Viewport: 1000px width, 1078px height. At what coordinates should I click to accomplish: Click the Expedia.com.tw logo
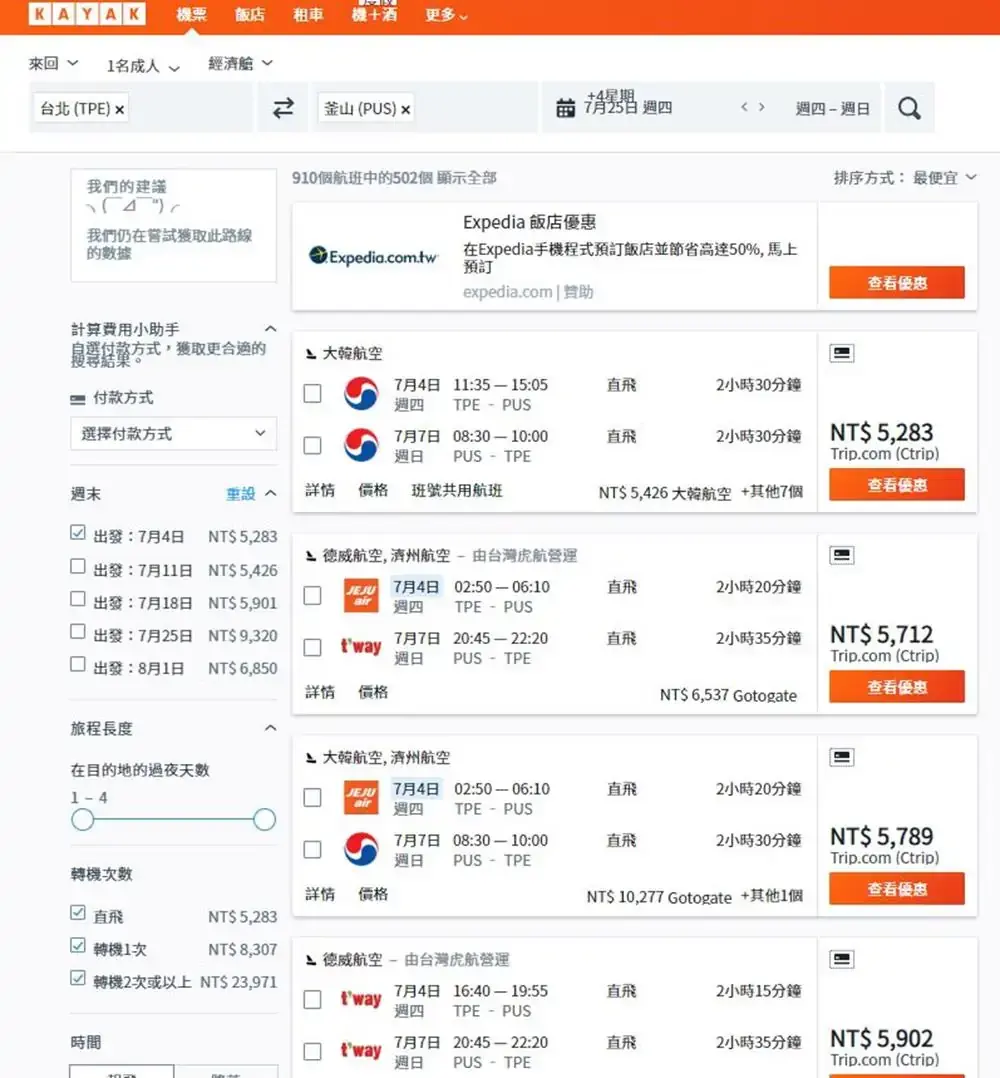click(x=373, y=256)
